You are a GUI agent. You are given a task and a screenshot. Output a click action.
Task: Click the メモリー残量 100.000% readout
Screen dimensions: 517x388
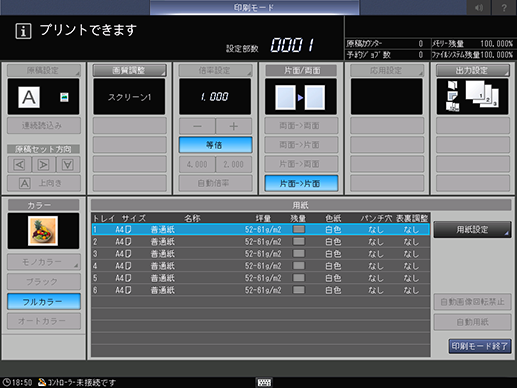point(472,44)
